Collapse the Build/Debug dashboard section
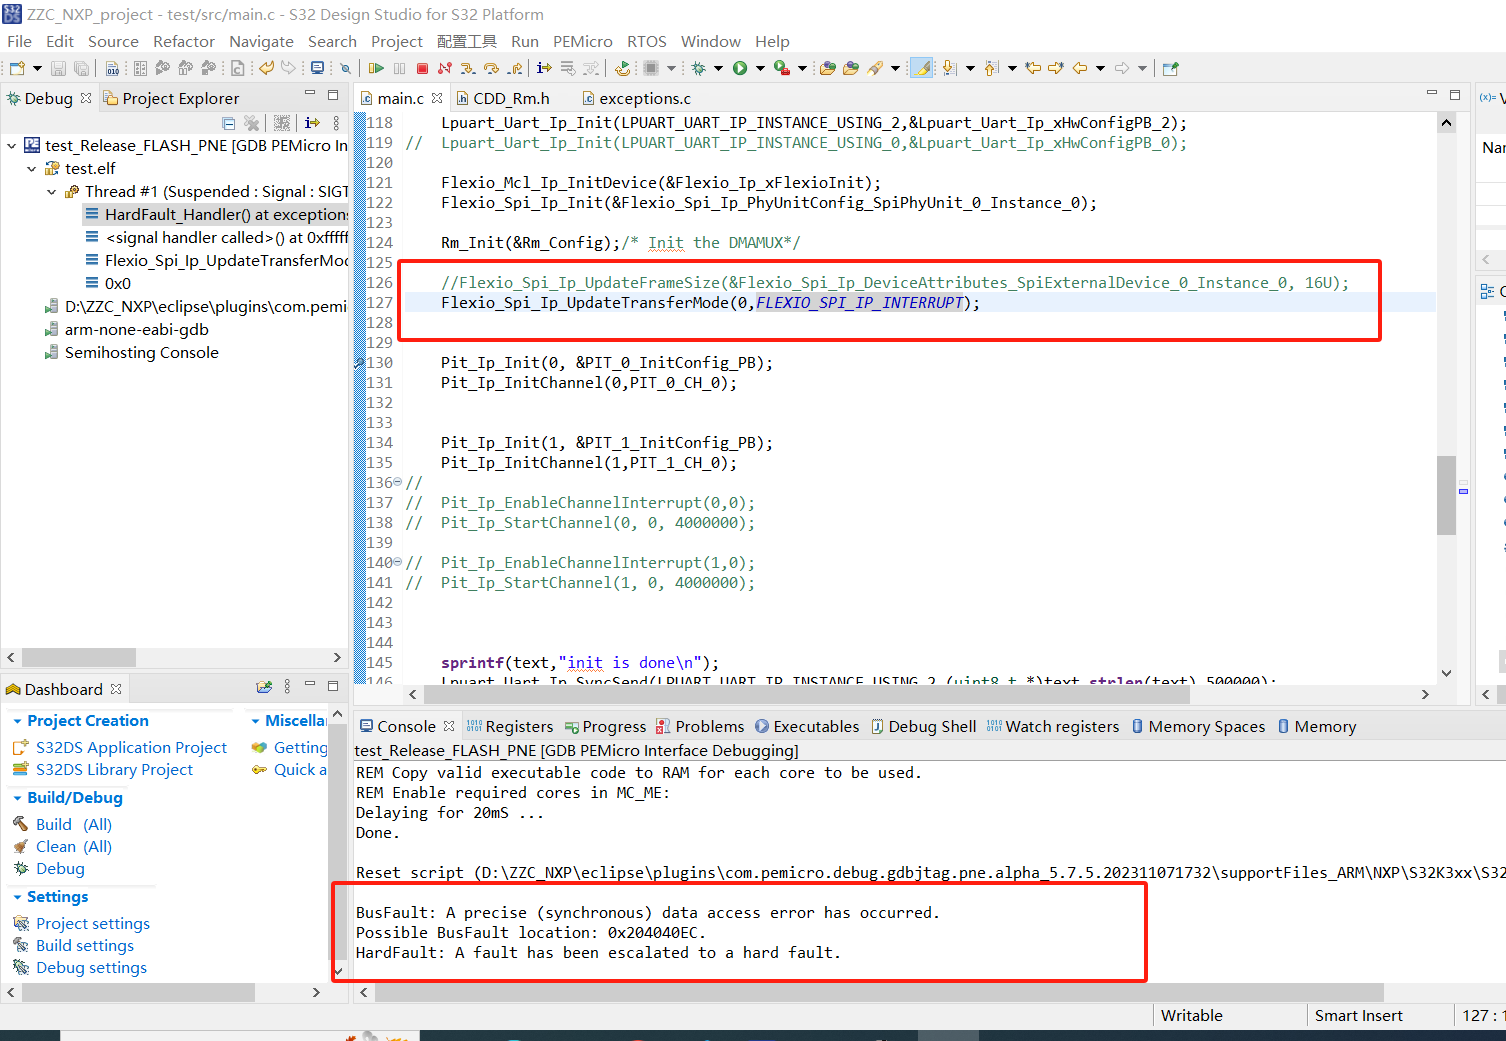Screen dimensions: 1506x1041 pos(15,797)
